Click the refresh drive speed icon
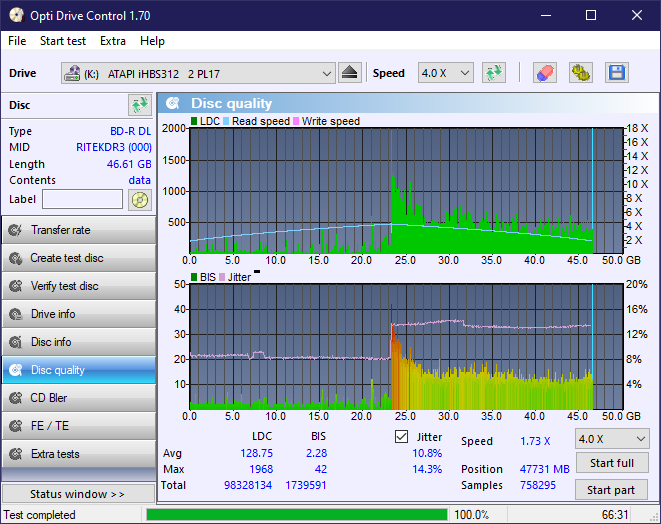Viewport: 661px width, 524px height. [x=494, y=73]
